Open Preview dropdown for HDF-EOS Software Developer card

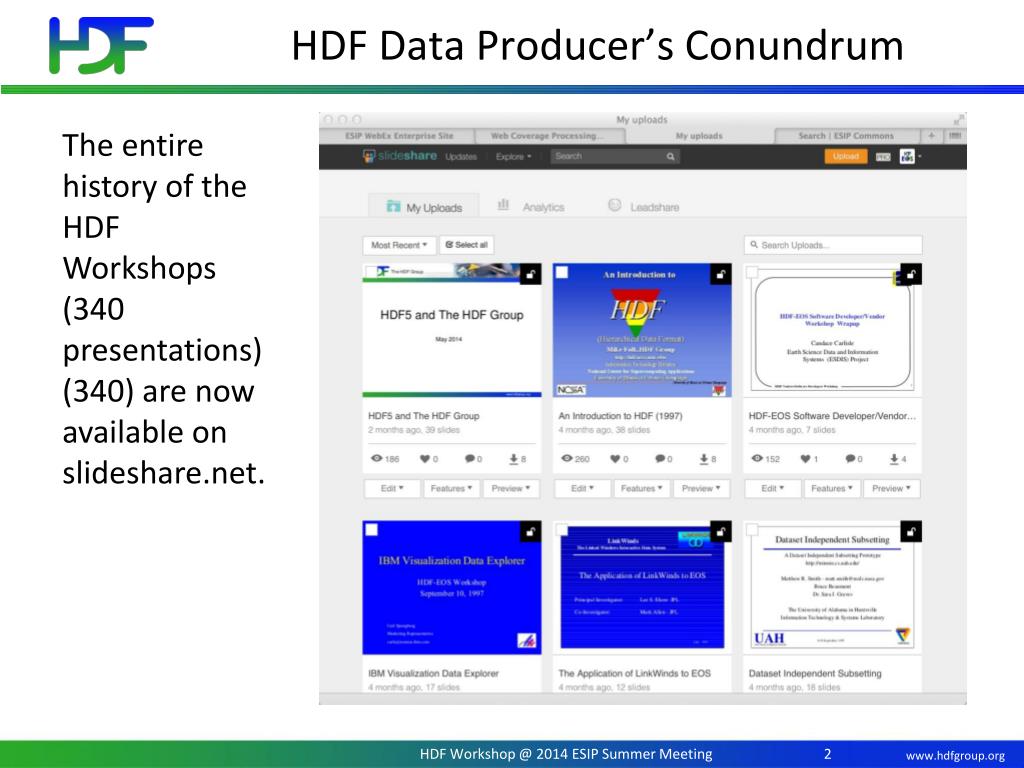(x=892, y=488)
